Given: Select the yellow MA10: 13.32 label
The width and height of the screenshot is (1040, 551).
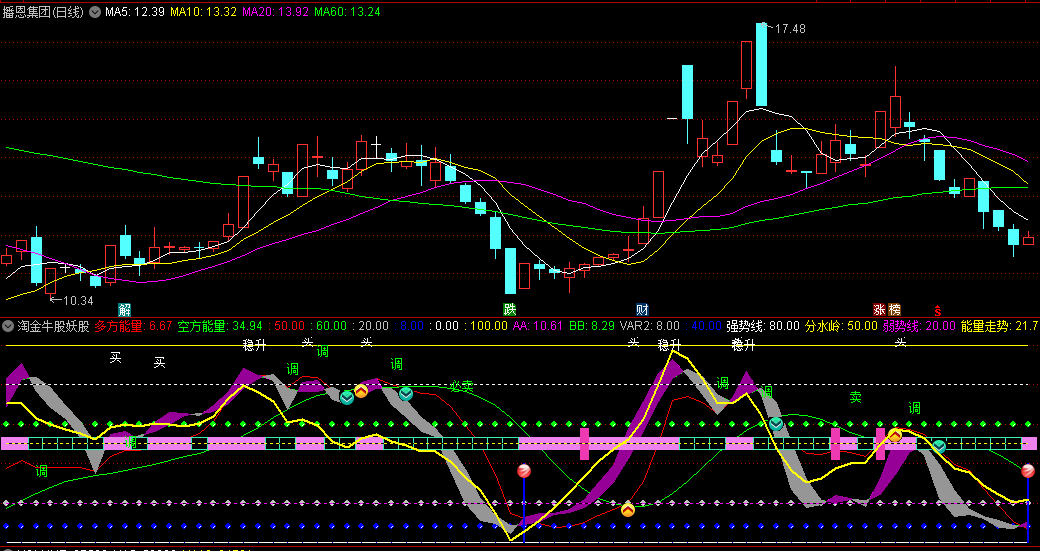Looking at the screenshot, I should coord(203,12).
